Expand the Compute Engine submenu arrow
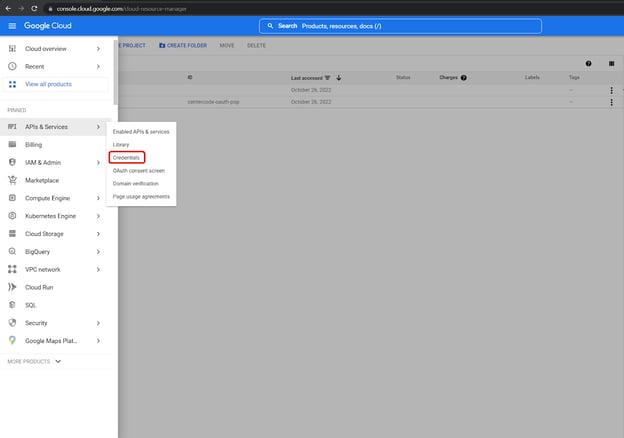 [98, 198]
